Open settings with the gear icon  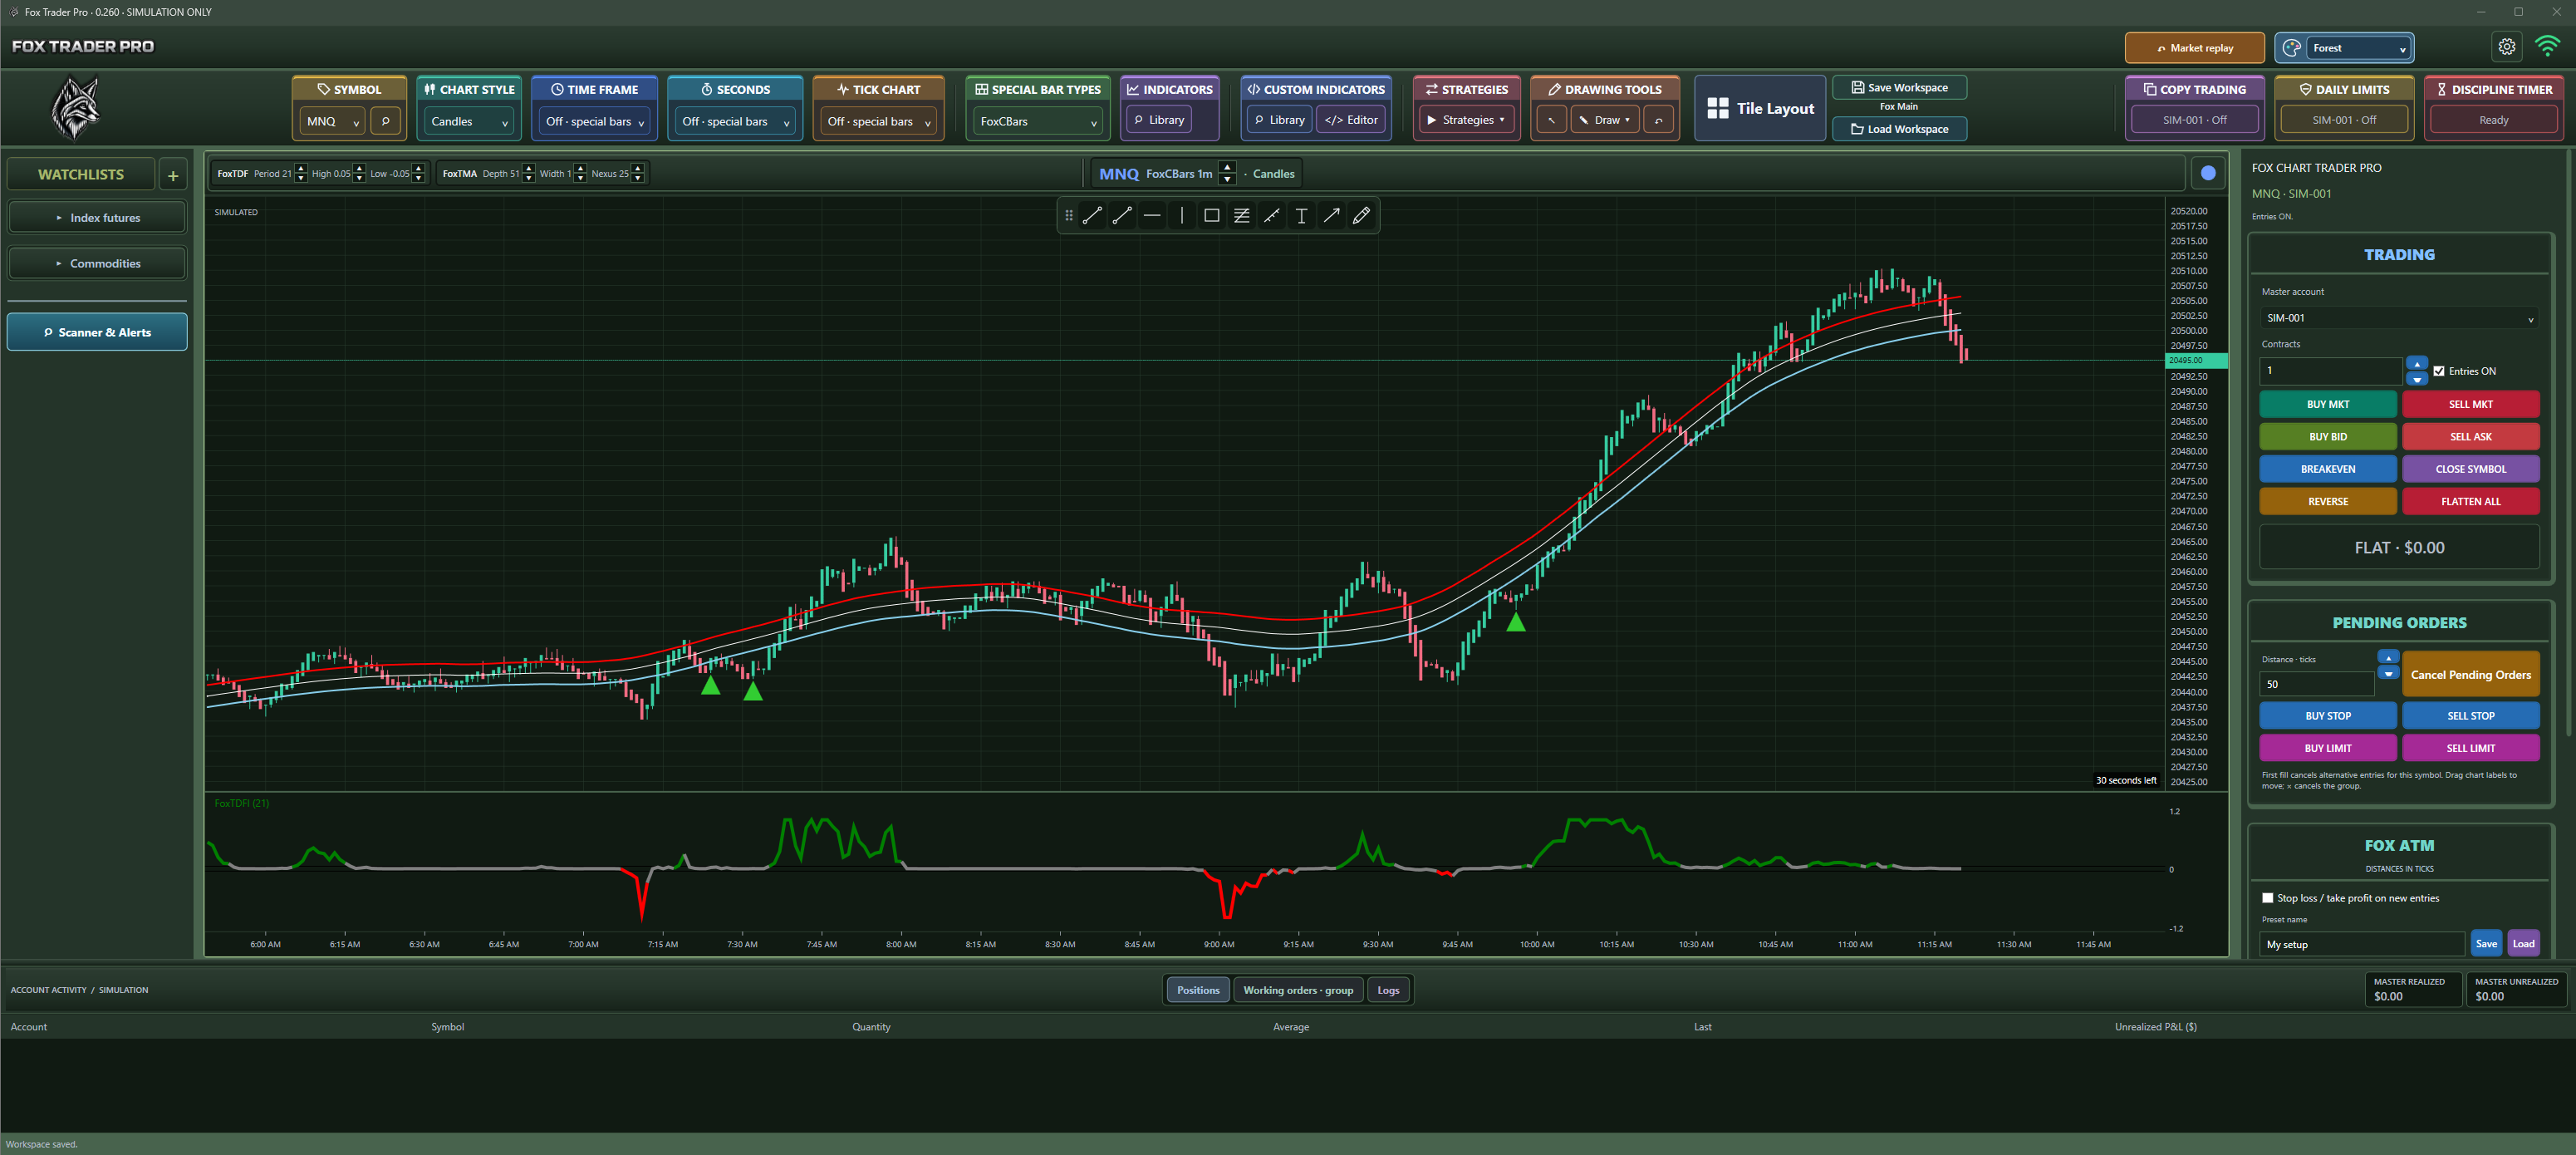pos(2507,47)
